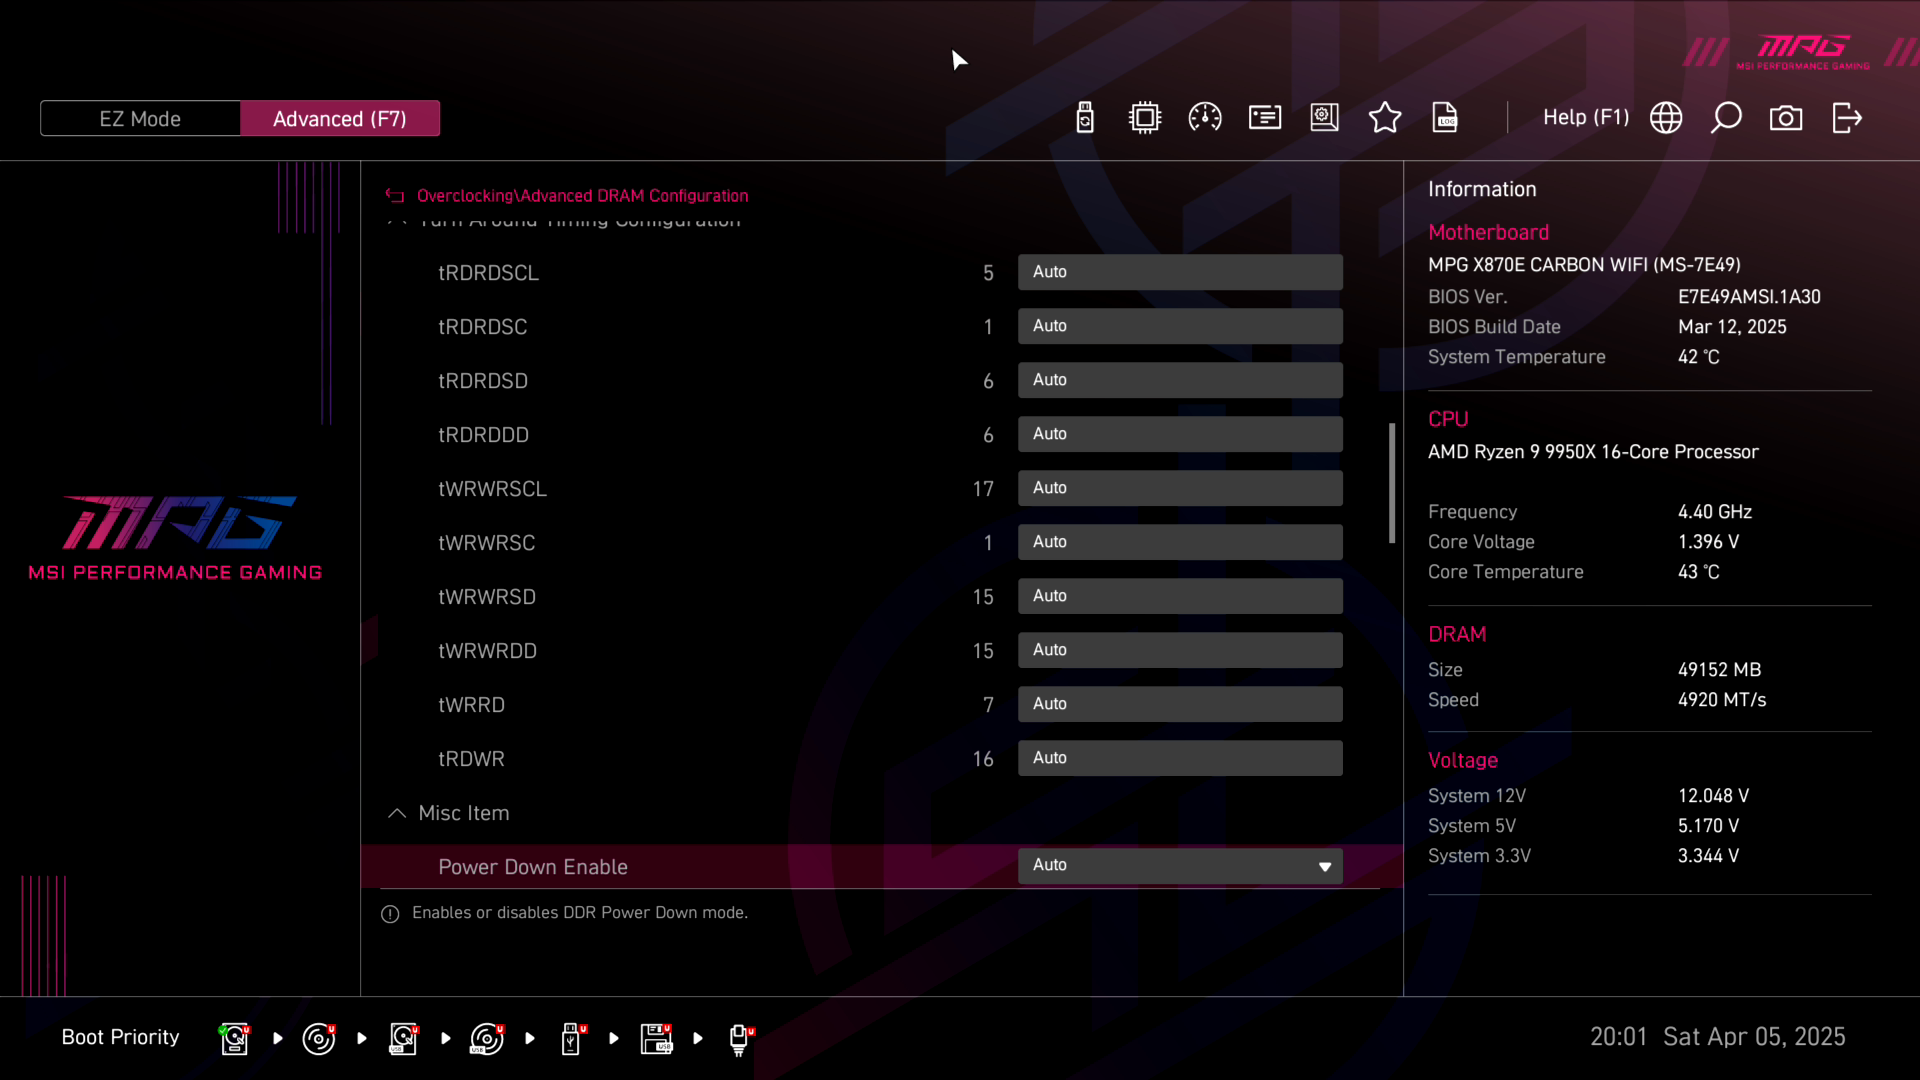Viewport: 1920px width, 1080px height.
Task: Open the magnifier search icon
Action: coord(1726,118)
